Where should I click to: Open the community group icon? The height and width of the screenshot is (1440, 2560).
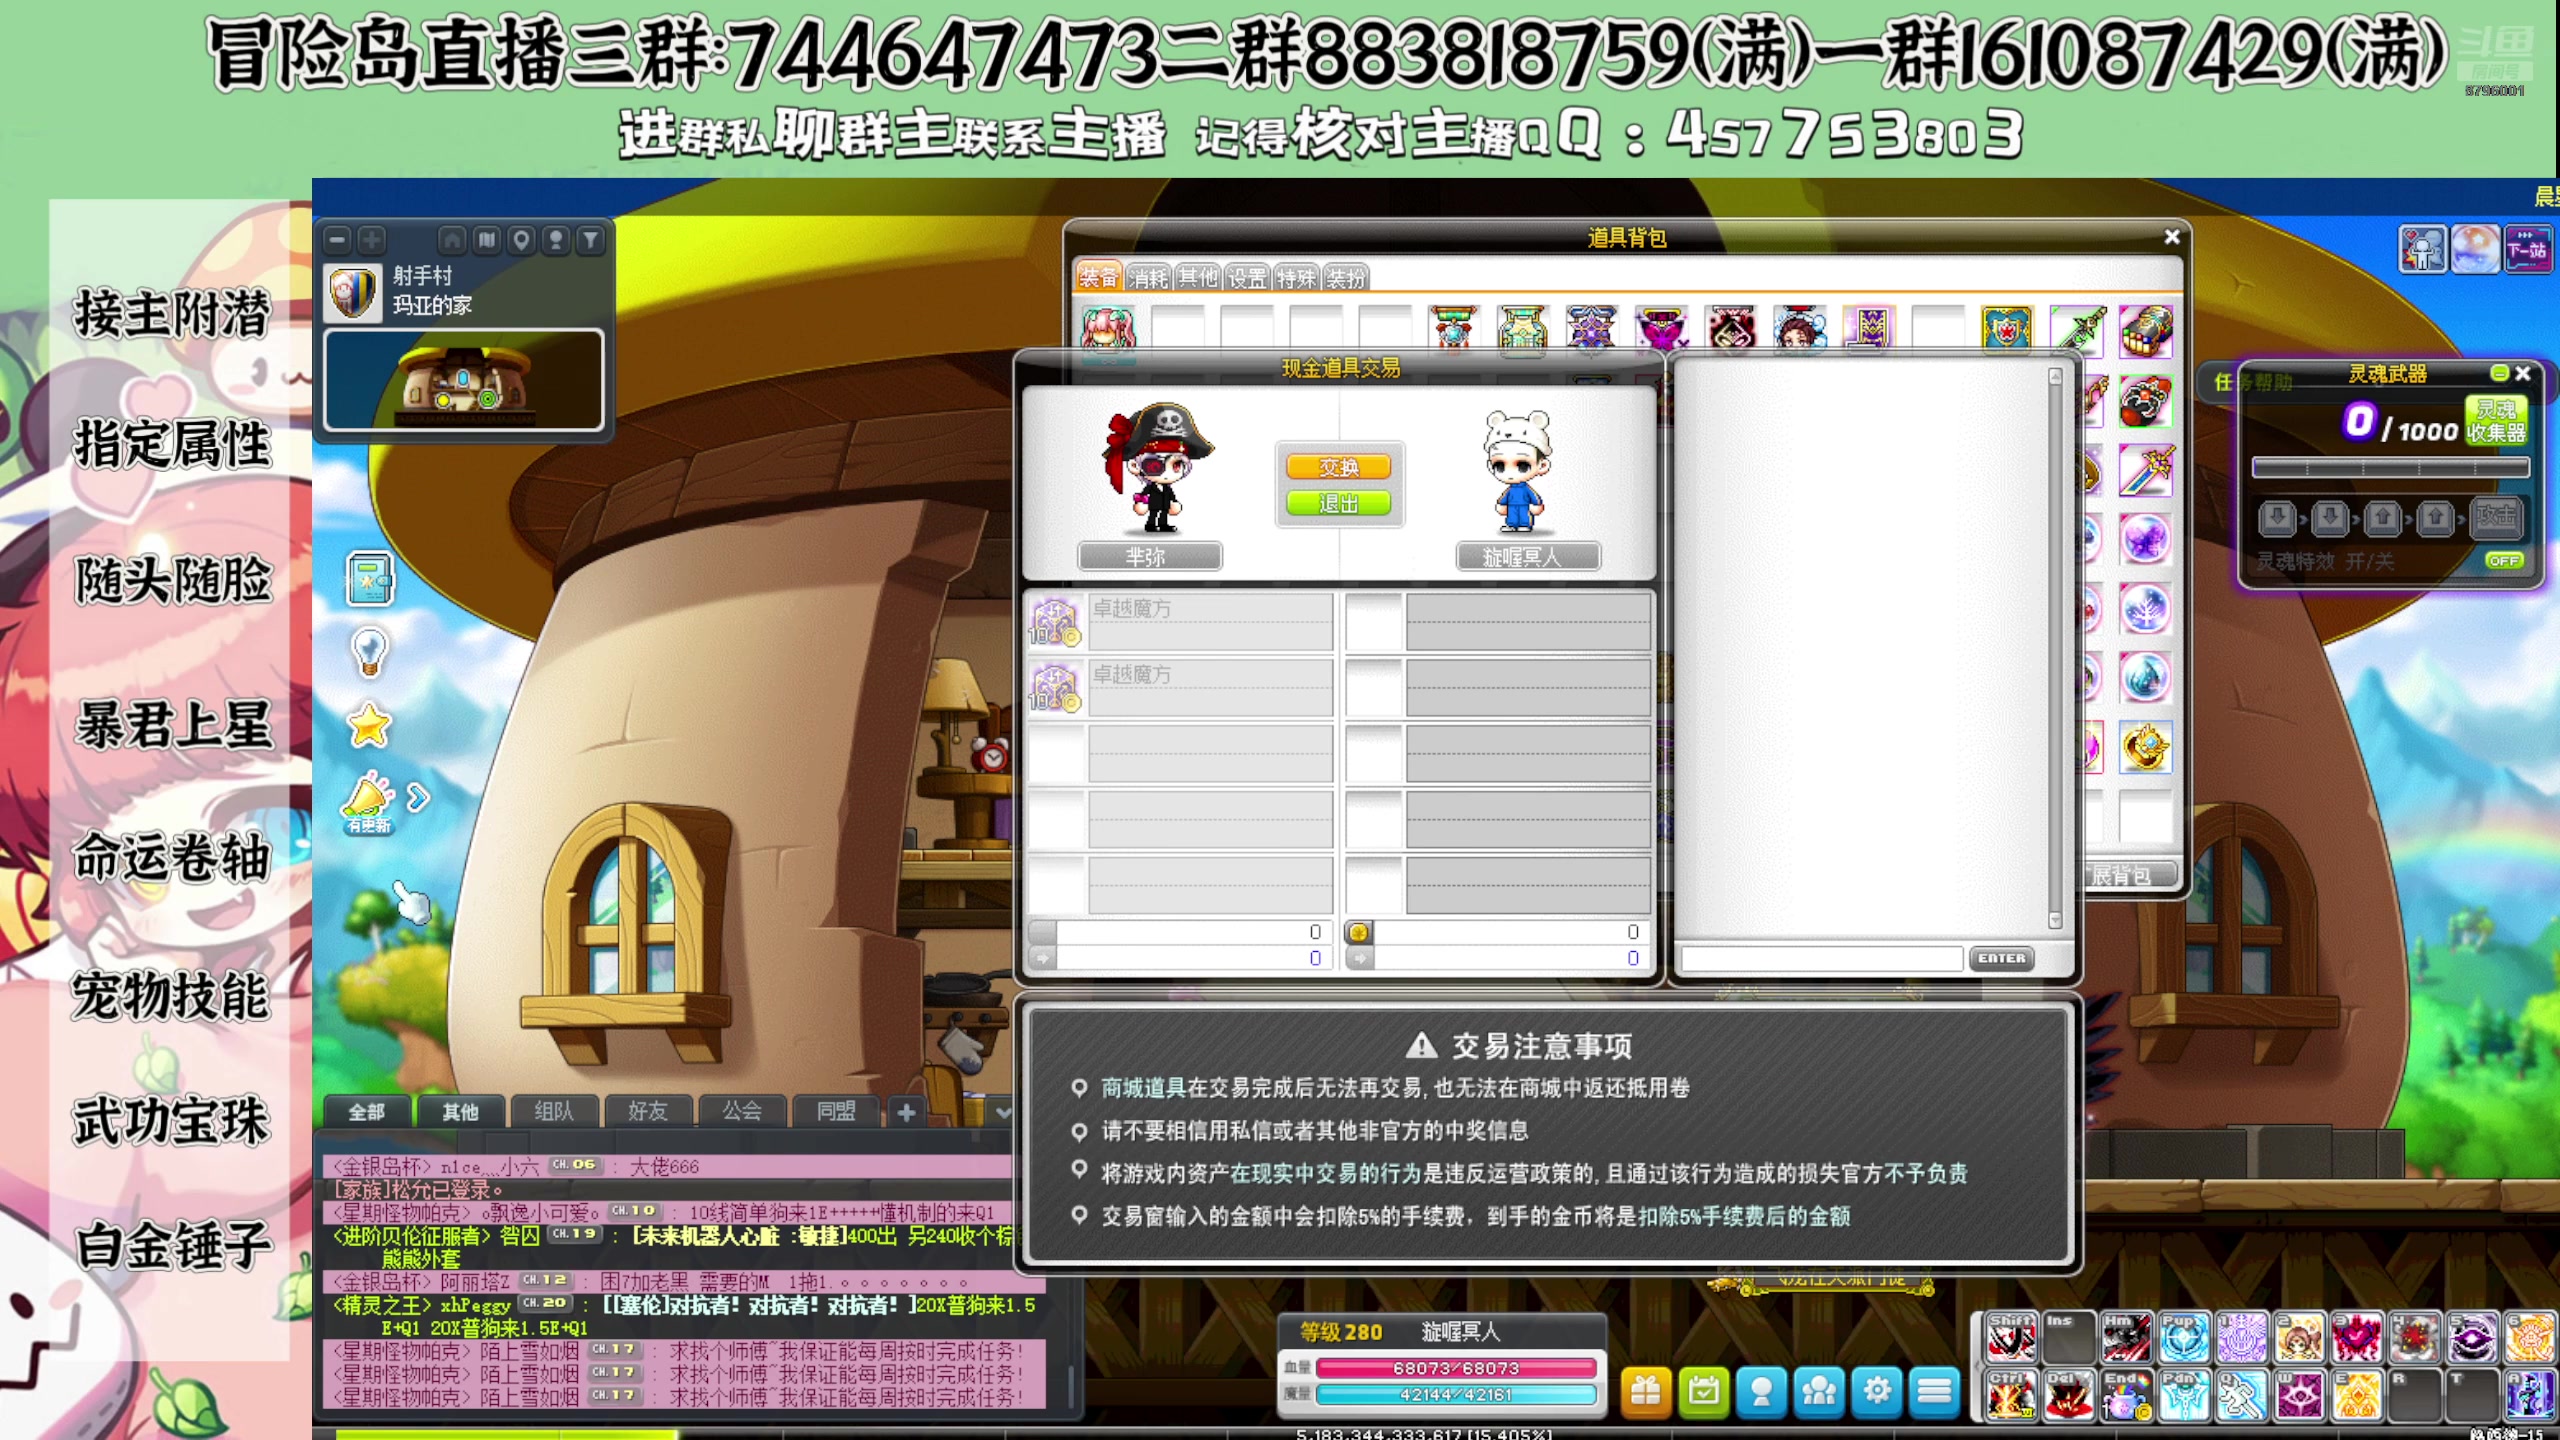click(x=1819, y=1391)
